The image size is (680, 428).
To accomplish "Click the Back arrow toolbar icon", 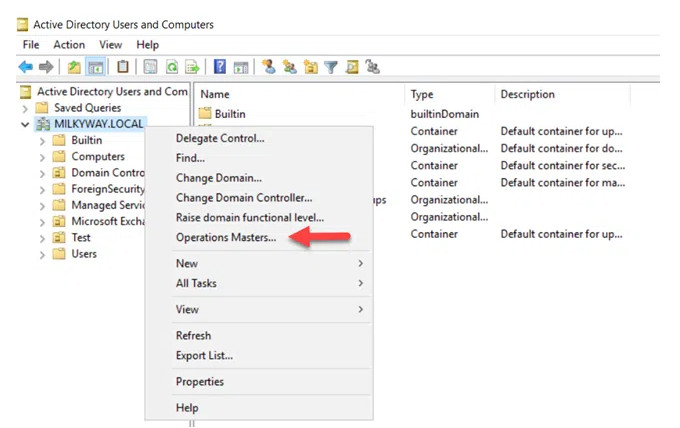I will (x=26, y=67).
